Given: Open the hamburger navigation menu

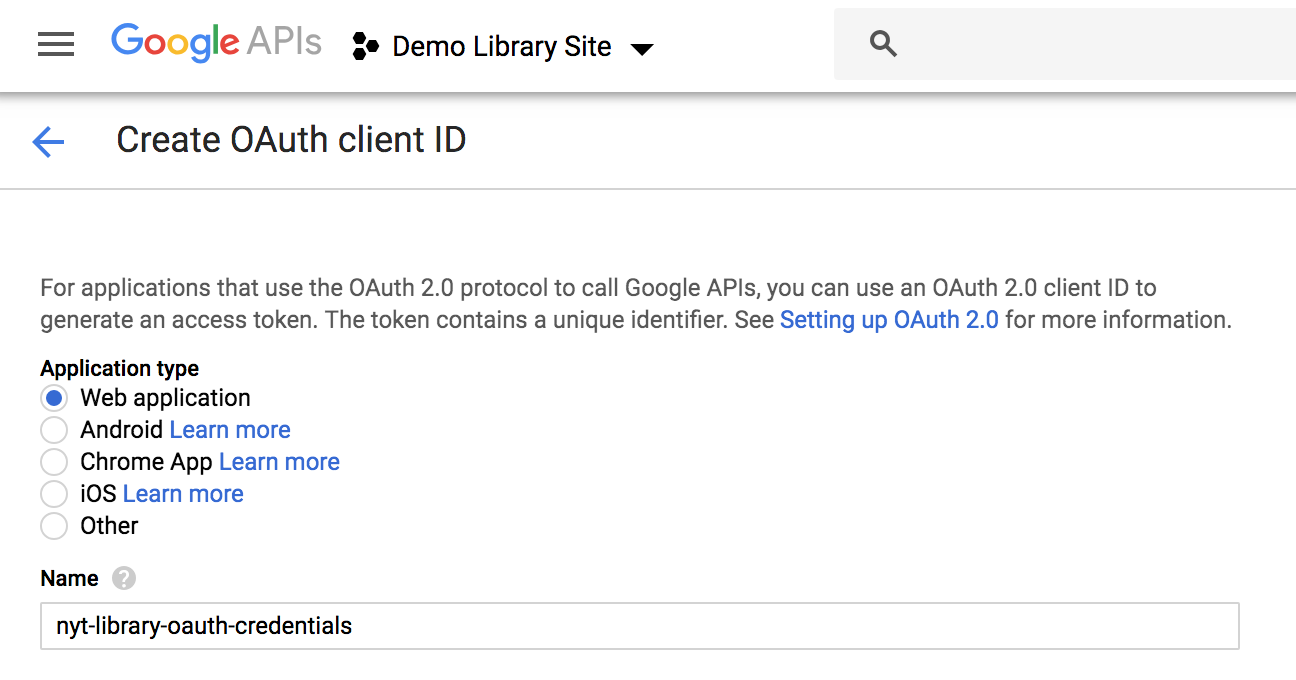Looking at the screenshot, I should pyautogui.click(x=56, y=44).
